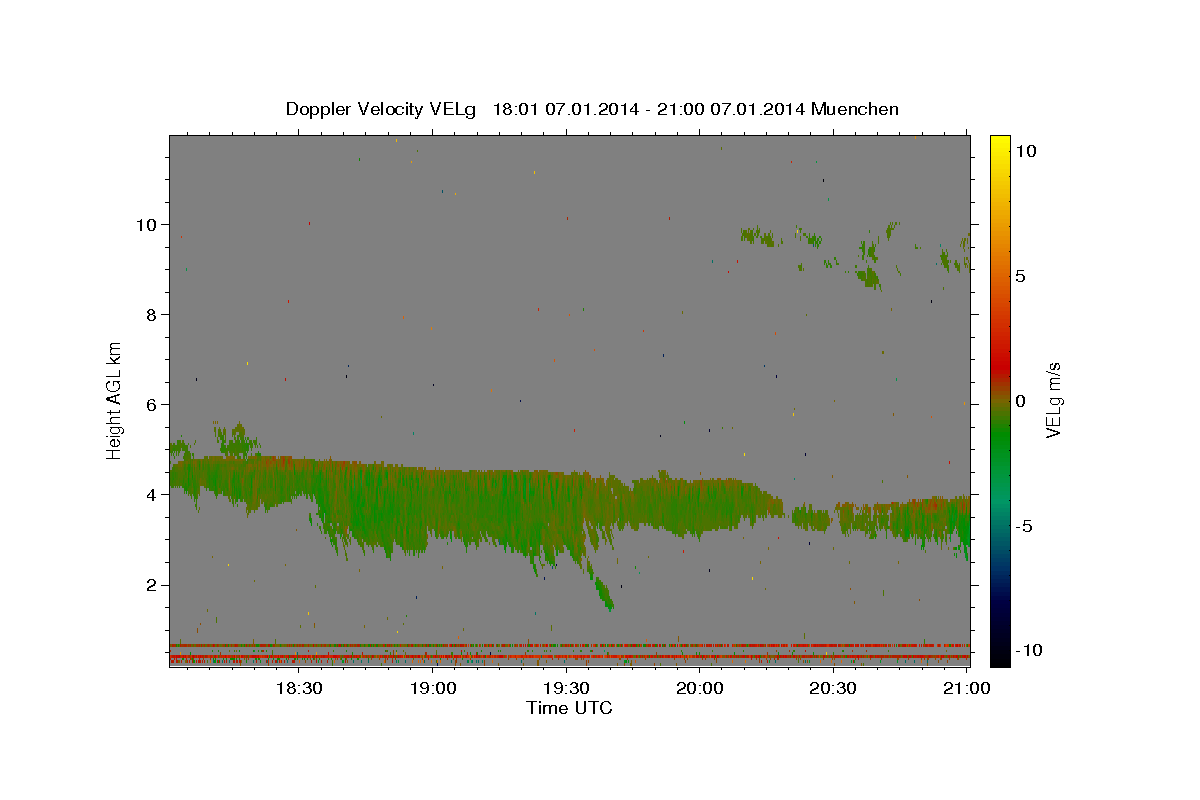
Task: Click the 18:30 time tick label
Action: (298, 688)
